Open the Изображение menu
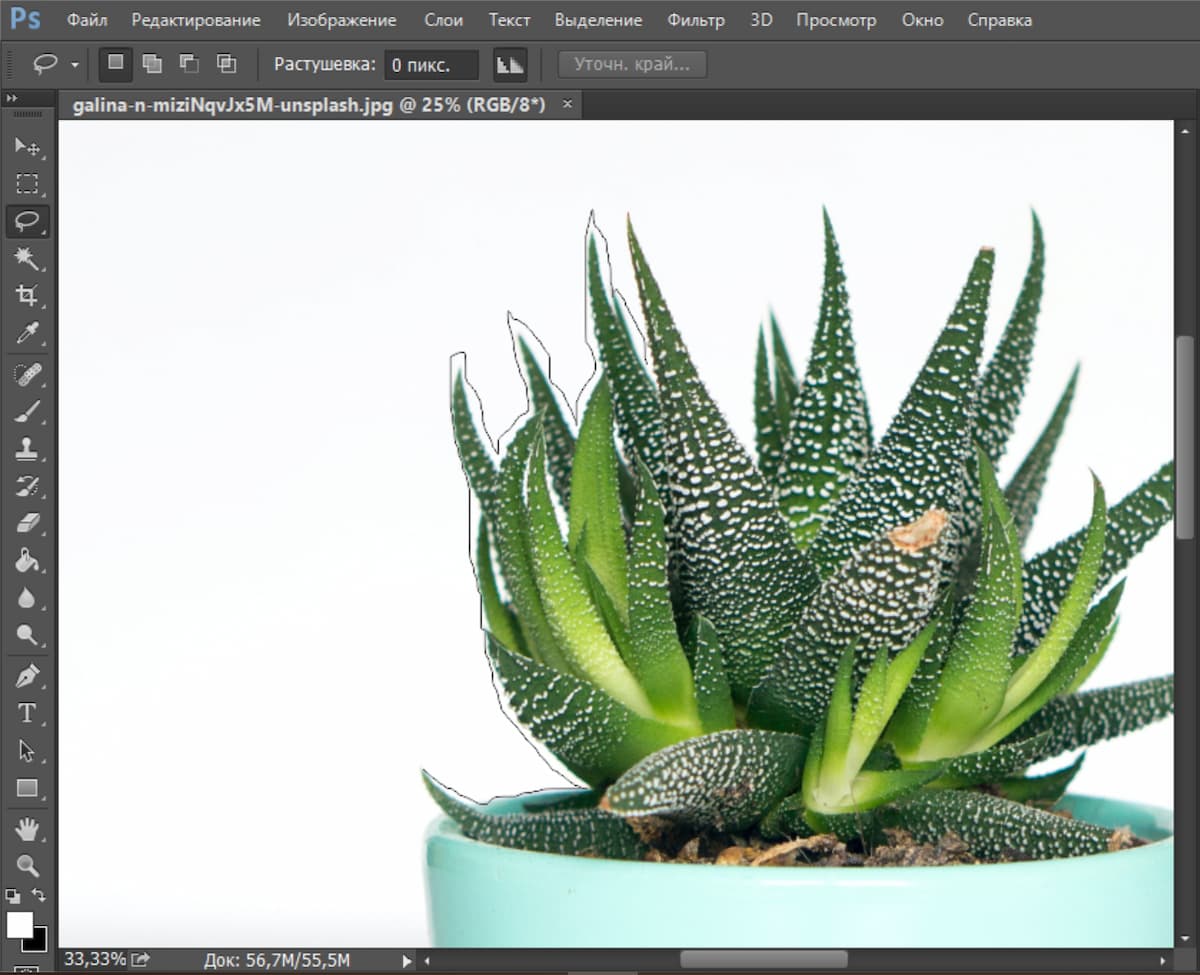1200x975 pixels. coord(341,20)
